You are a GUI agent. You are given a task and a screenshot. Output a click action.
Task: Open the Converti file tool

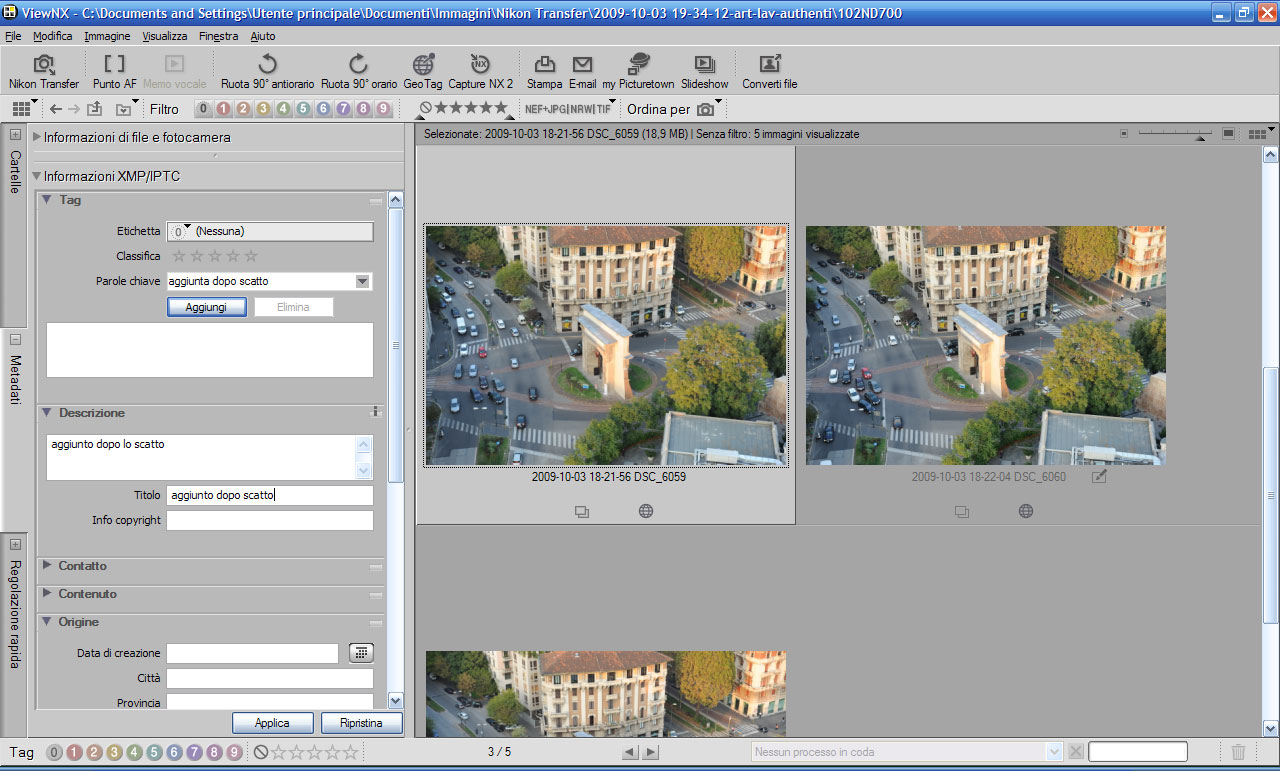coord(770,72)
